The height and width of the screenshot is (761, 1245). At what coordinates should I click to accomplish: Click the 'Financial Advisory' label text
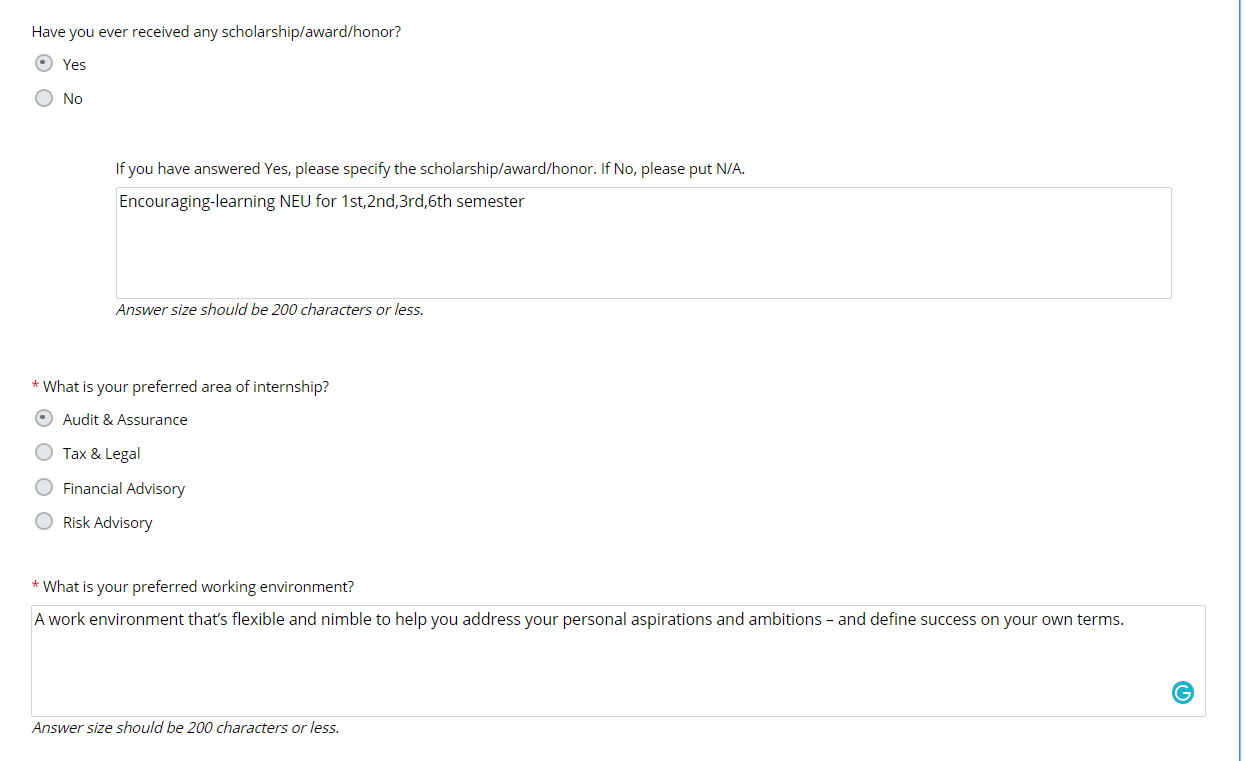point(124,489)
